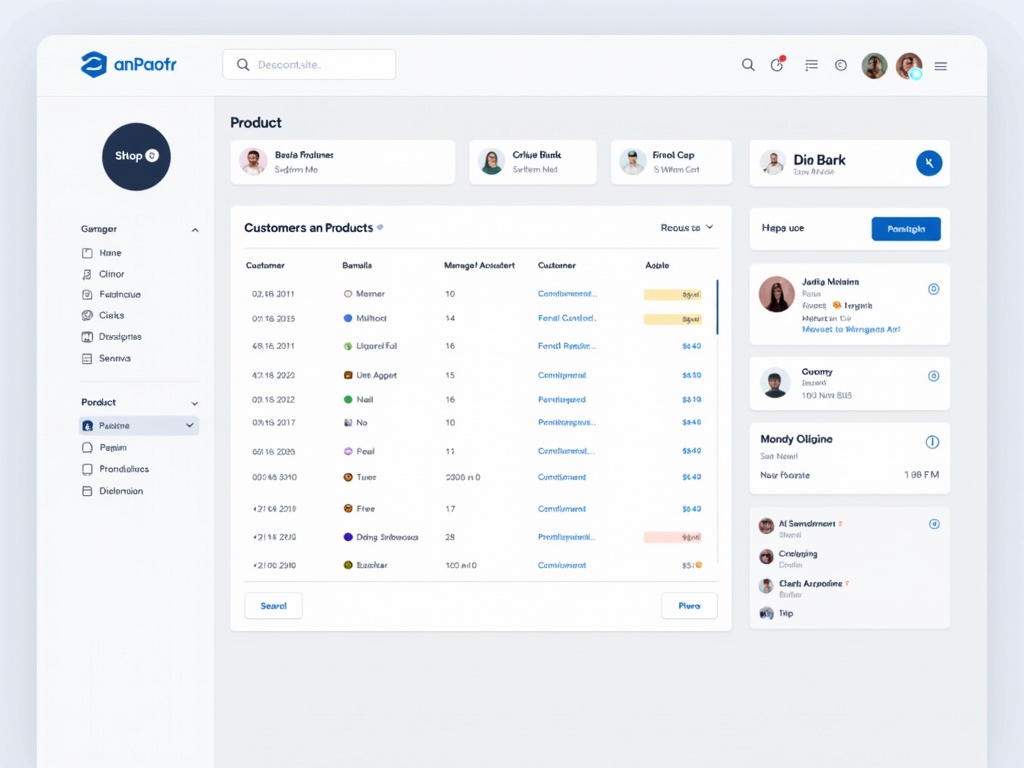Click the blue arrow icon on Dio Bark card
The height and width of the screenshot is (768, 1024).
point(929,162)
